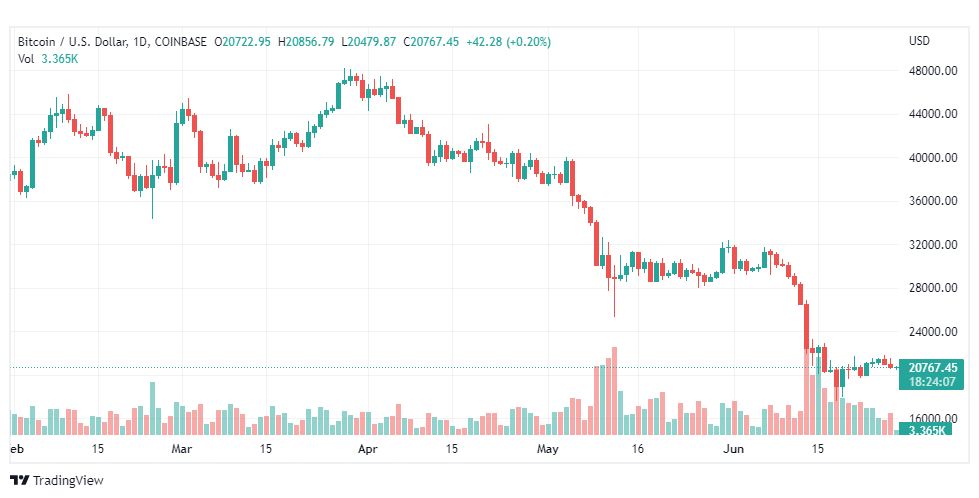Click the current price label 20767.45

932,368
